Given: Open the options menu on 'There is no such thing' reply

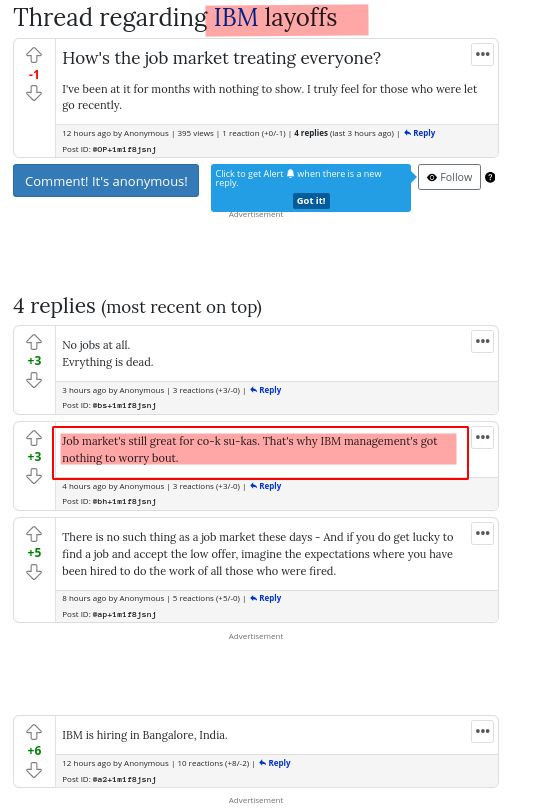Looking at the screenshot, I should tap(482, 533).
